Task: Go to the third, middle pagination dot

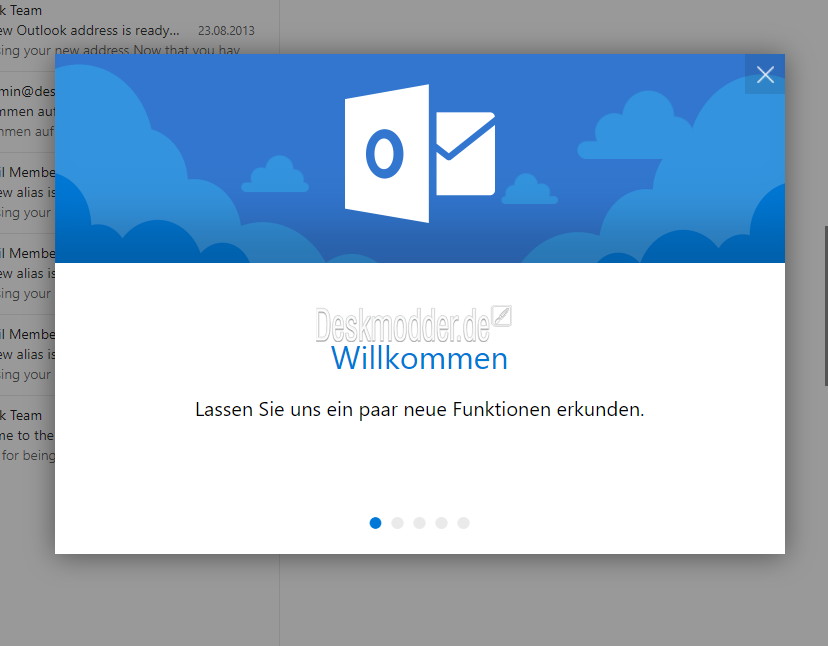Action: pyautogui.click(x=420, y=523)
